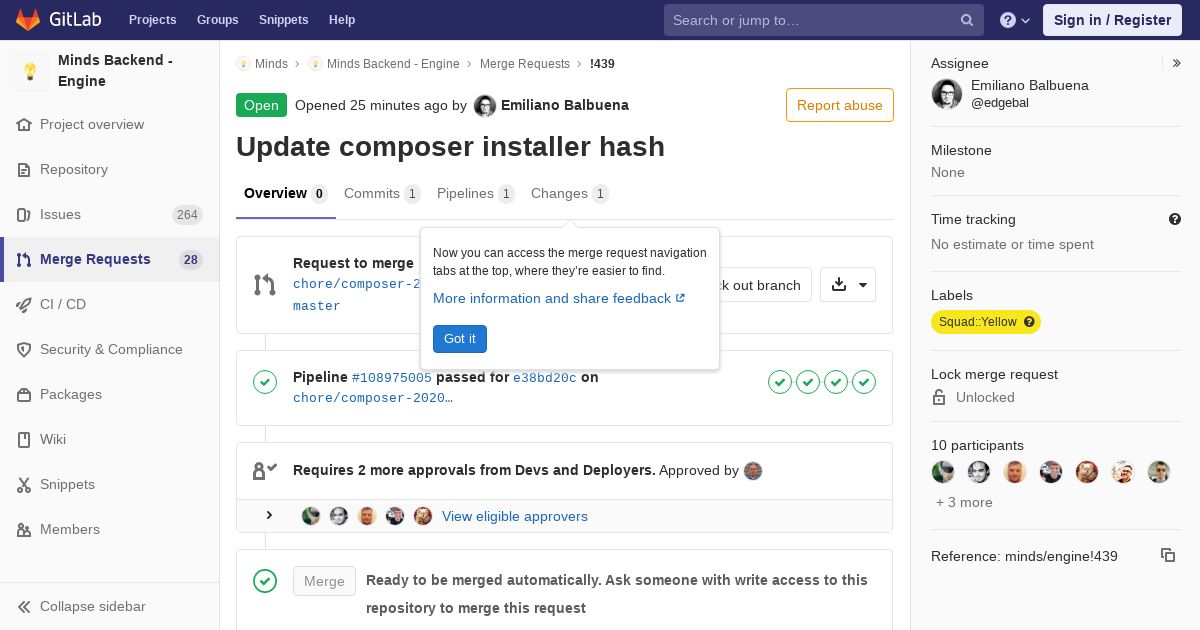Viewport: 1200px width, 630px height.
Task: Click the Squad::Yellow label help icon
Action: [1029, 322]
